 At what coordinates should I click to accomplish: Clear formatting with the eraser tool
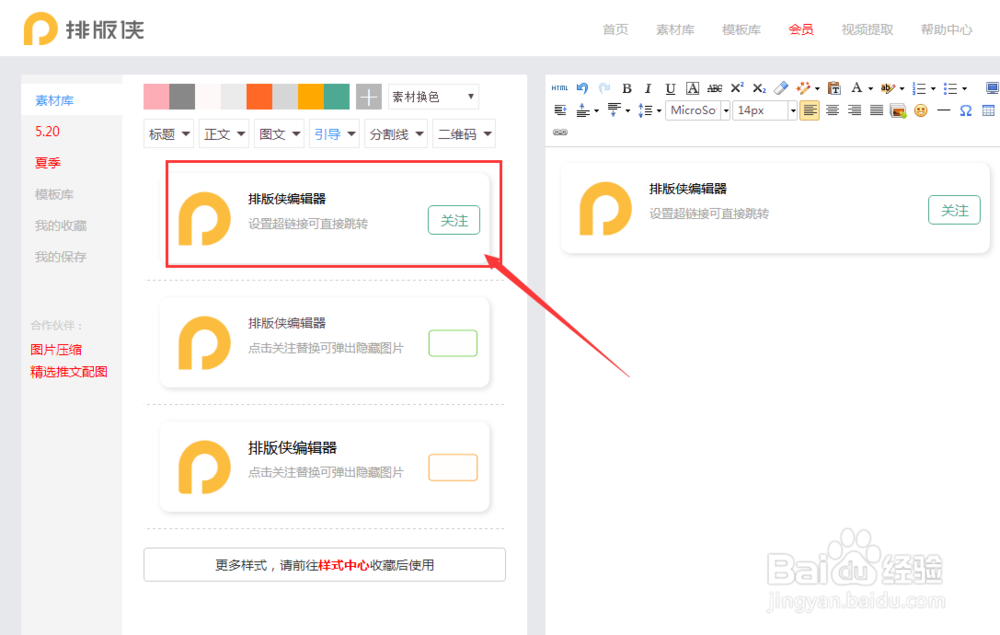coord(781,88)
